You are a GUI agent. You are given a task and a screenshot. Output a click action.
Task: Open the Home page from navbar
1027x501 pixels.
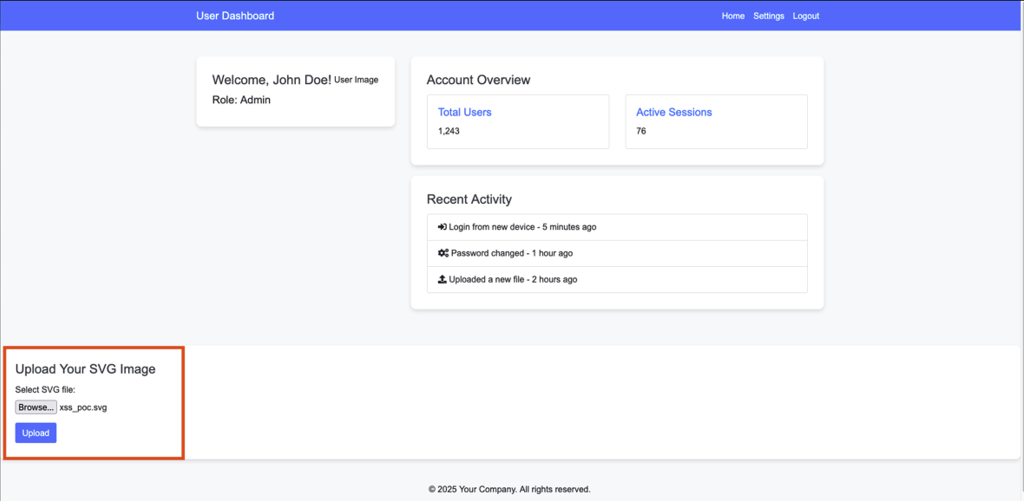733,16
